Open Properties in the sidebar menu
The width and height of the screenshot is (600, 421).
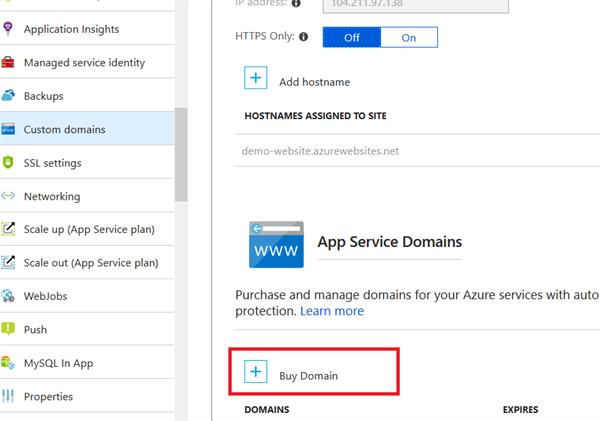click(48, 396)
